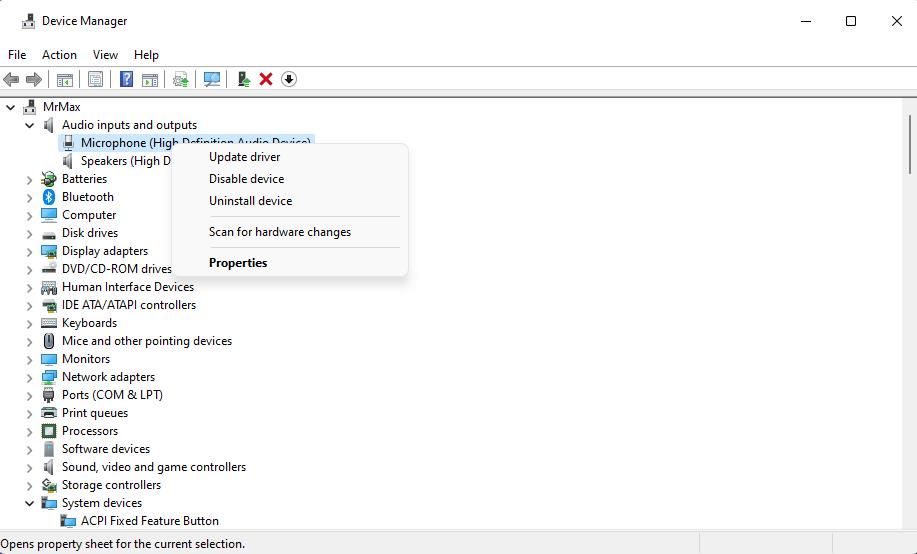Open the View menu
The height and width of the screenshot is (554, 917).
point(105,54)
